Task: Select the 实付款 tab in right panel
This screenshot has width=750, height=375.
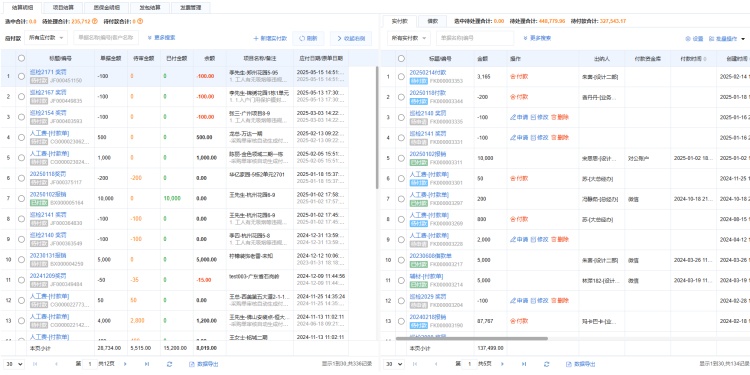Action: [x=399, y=21]
